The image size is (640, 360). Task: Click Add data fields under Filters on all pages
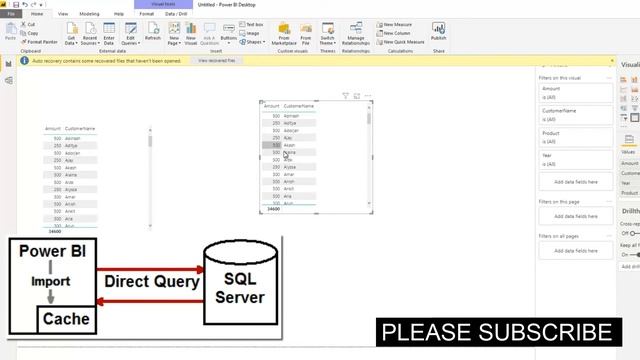click(x=576, y=251)
